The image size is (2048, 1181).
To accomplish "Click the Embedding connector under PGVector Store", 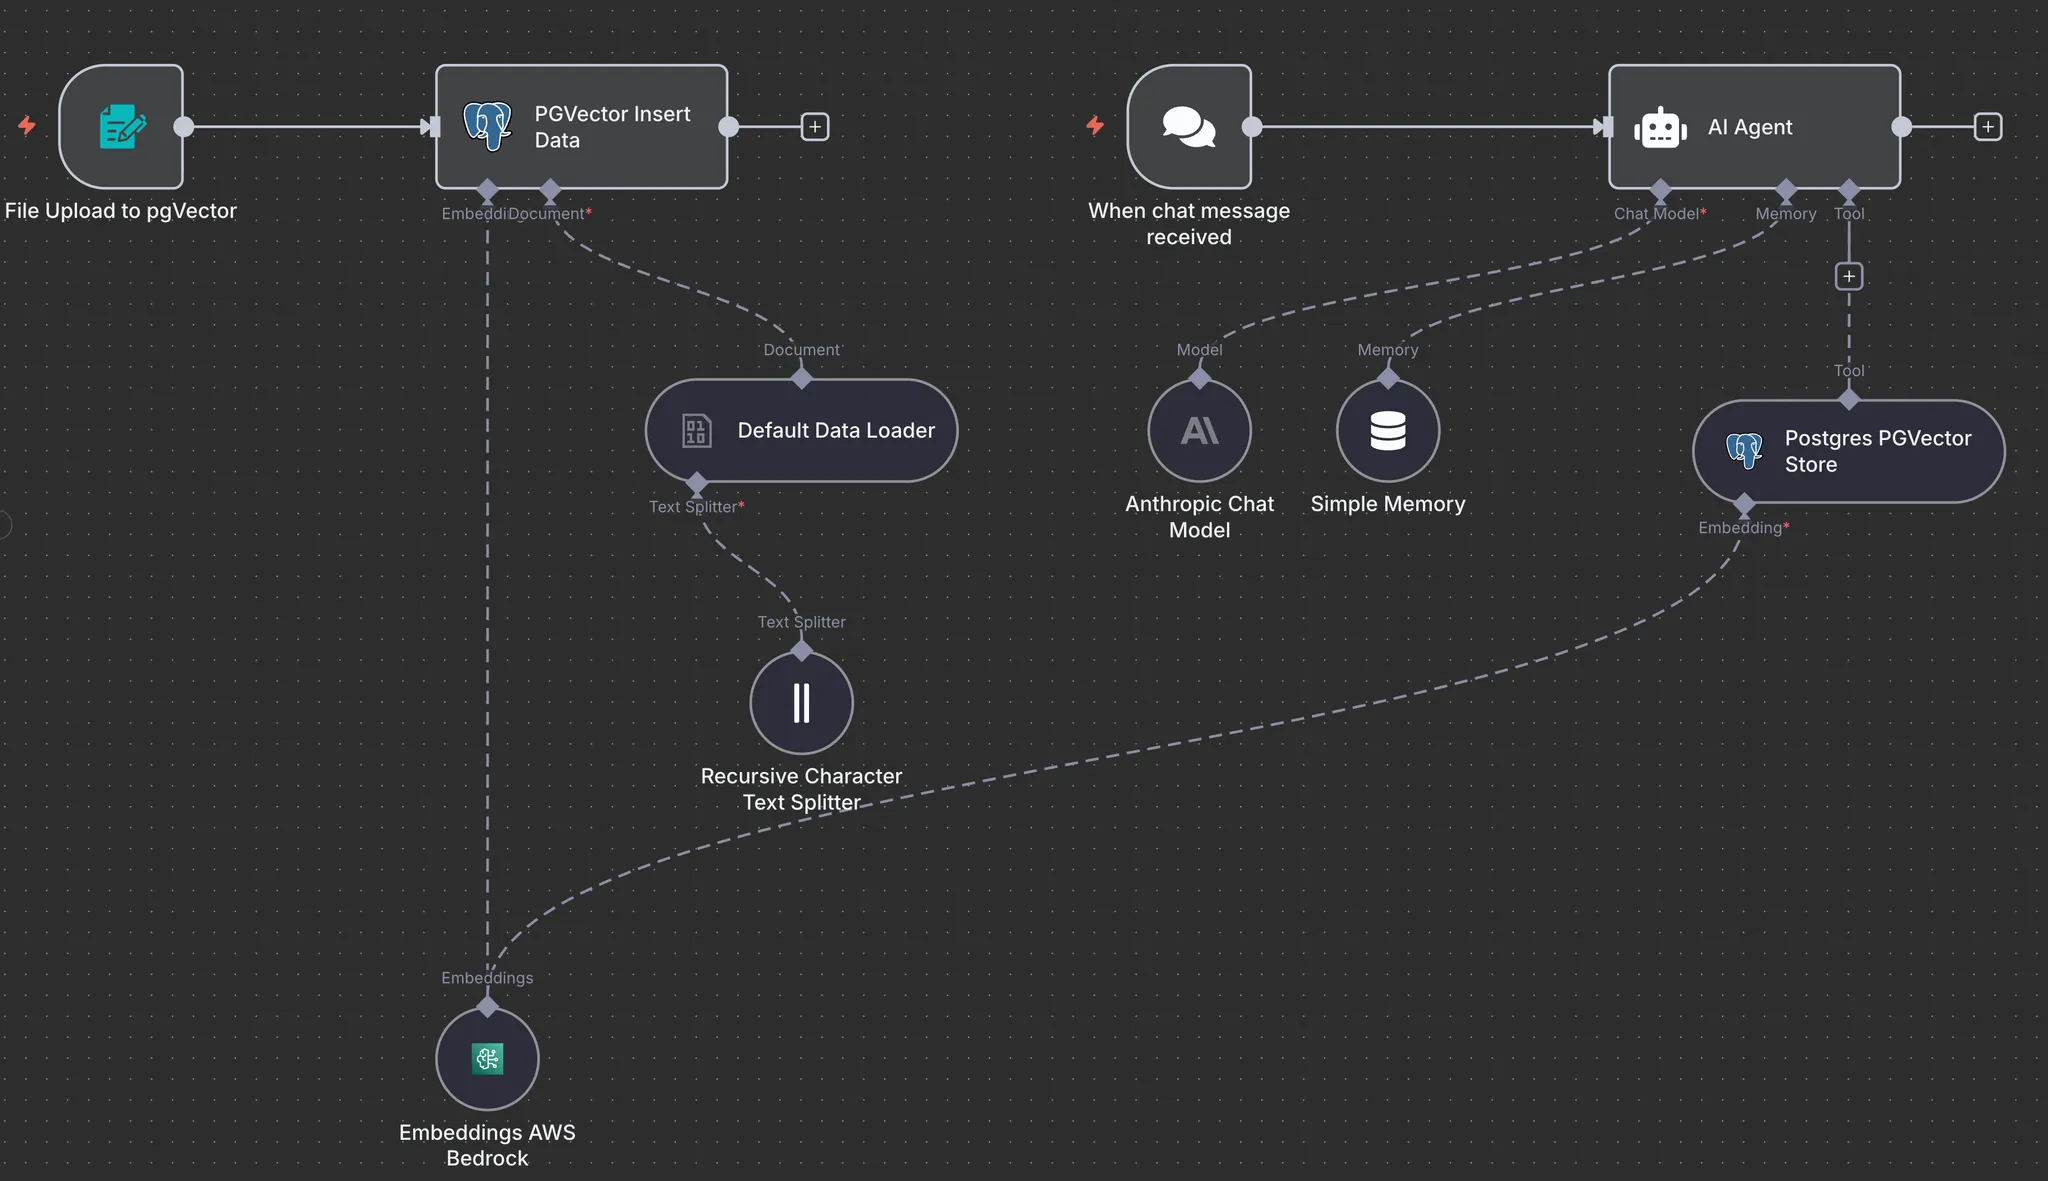I will (x=1744, y=505).
